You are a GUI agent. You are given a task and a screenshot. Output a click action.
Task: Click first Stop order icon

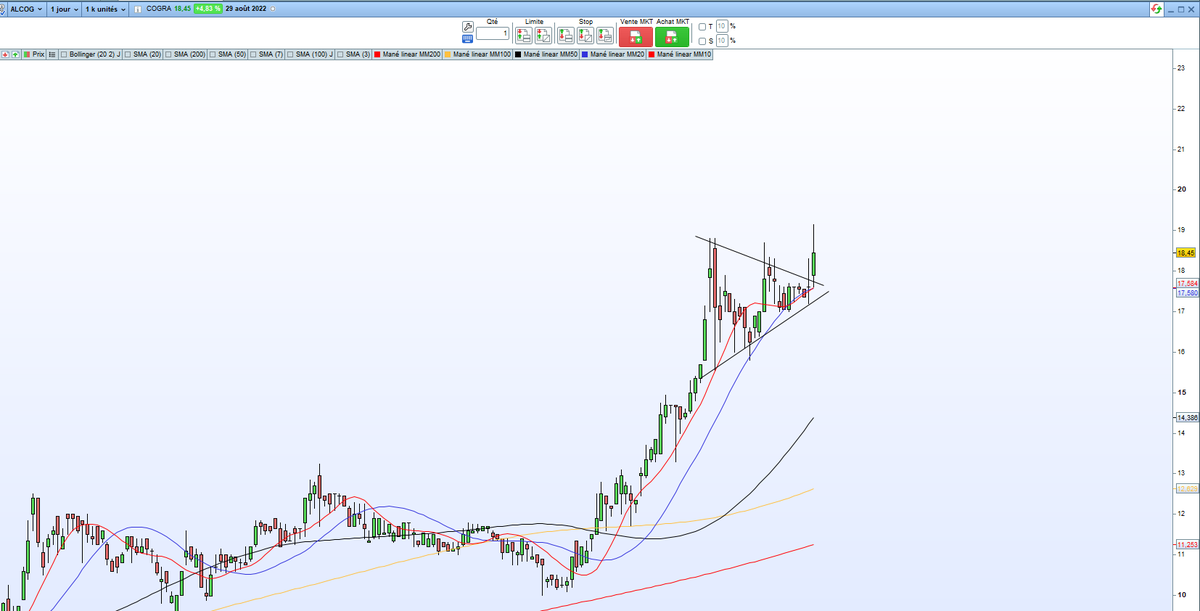(566, 36)
